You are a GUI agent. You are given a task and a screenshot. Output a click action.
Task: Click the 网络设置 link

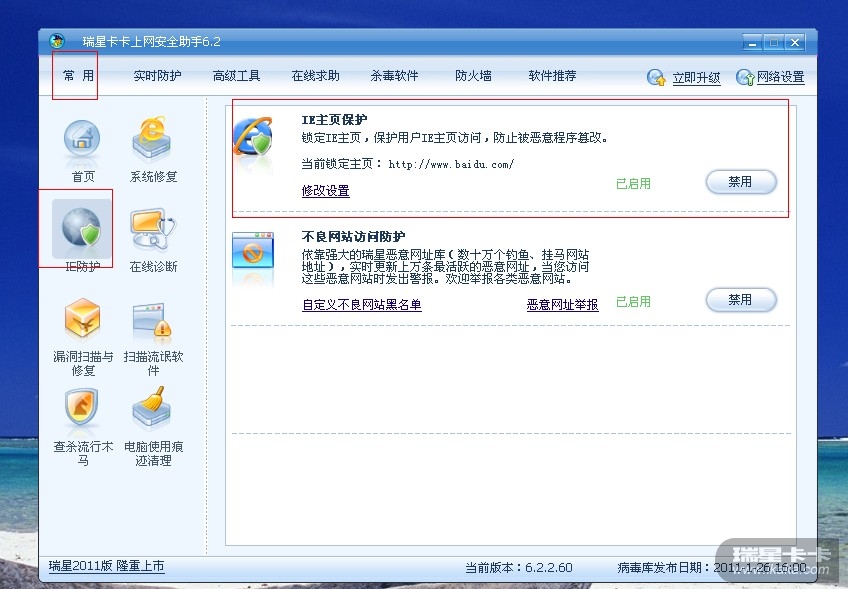point(780,77)
